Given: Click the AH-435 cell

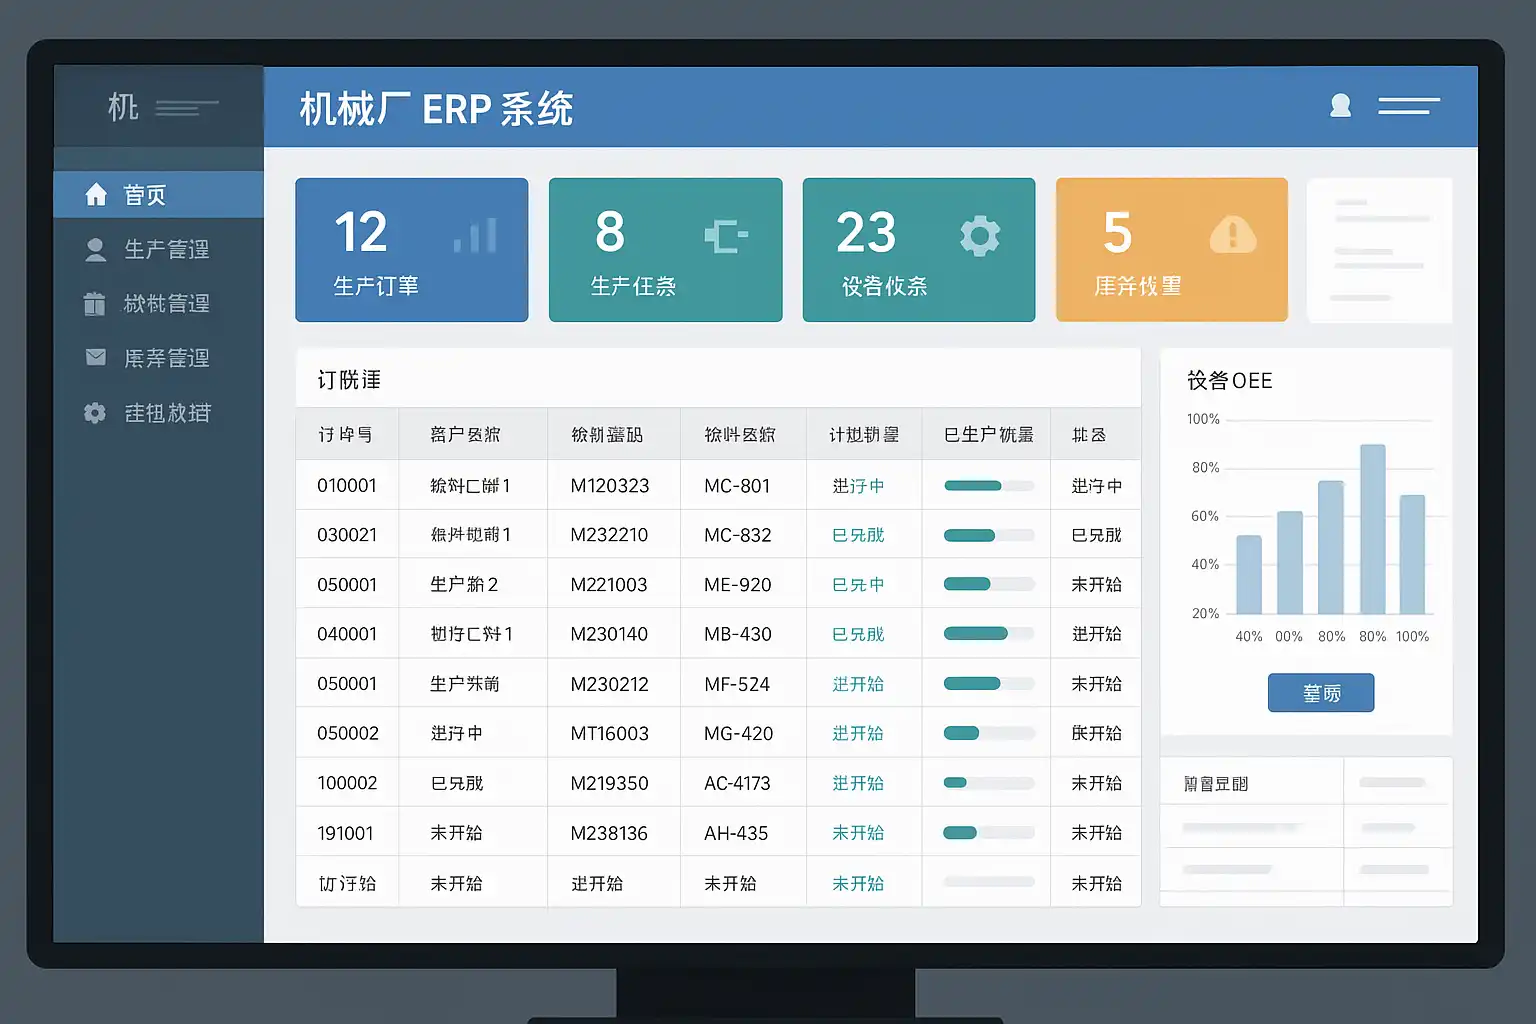Looking at the screenshot, I should pyautogui.click(x=736, y=833).
